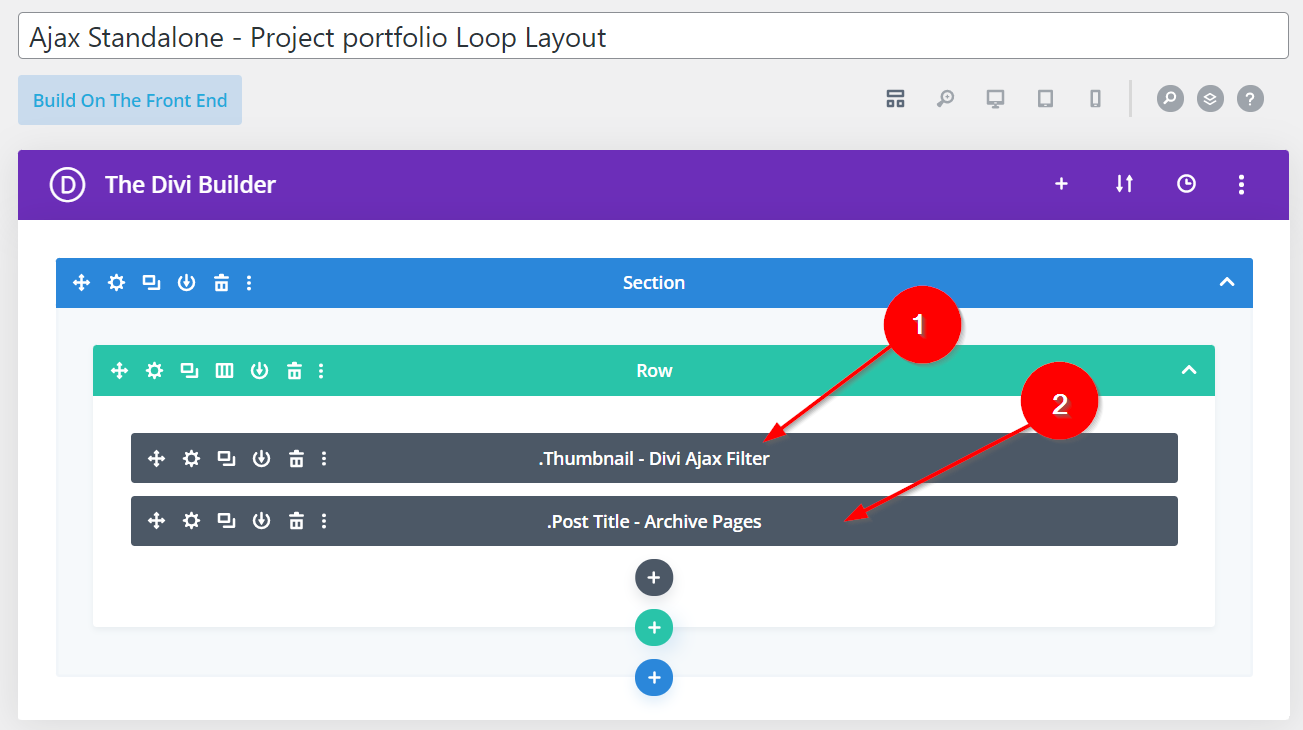This screenshot has width=1303, height=730.
Task: Open portability import/export arrows icon
Action: click(x=1124, y=184)
